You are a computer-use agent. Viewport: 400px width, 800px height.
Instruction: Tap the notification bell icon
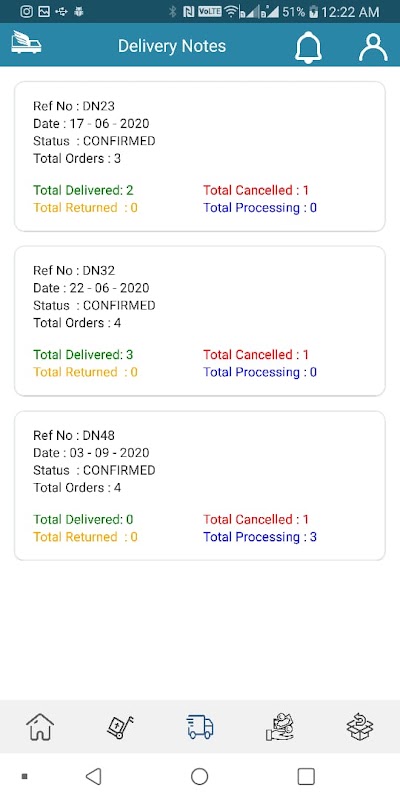[308, 47]
